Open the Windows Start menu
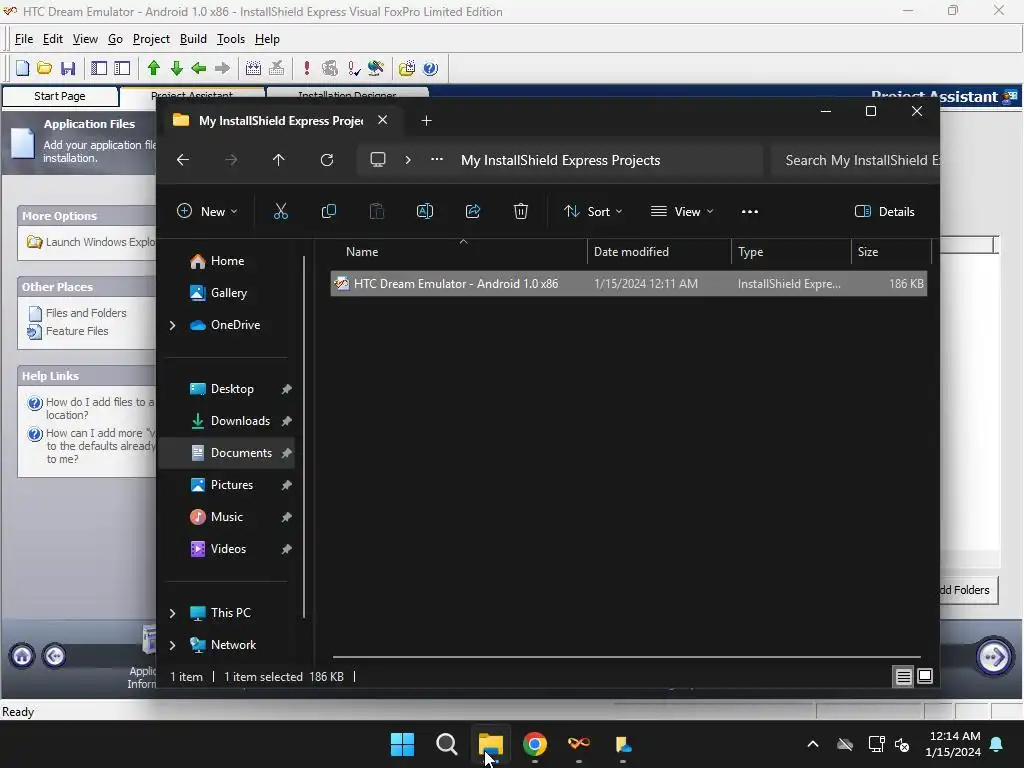The width and height of the screenshot is (1024, 768). 402,744
